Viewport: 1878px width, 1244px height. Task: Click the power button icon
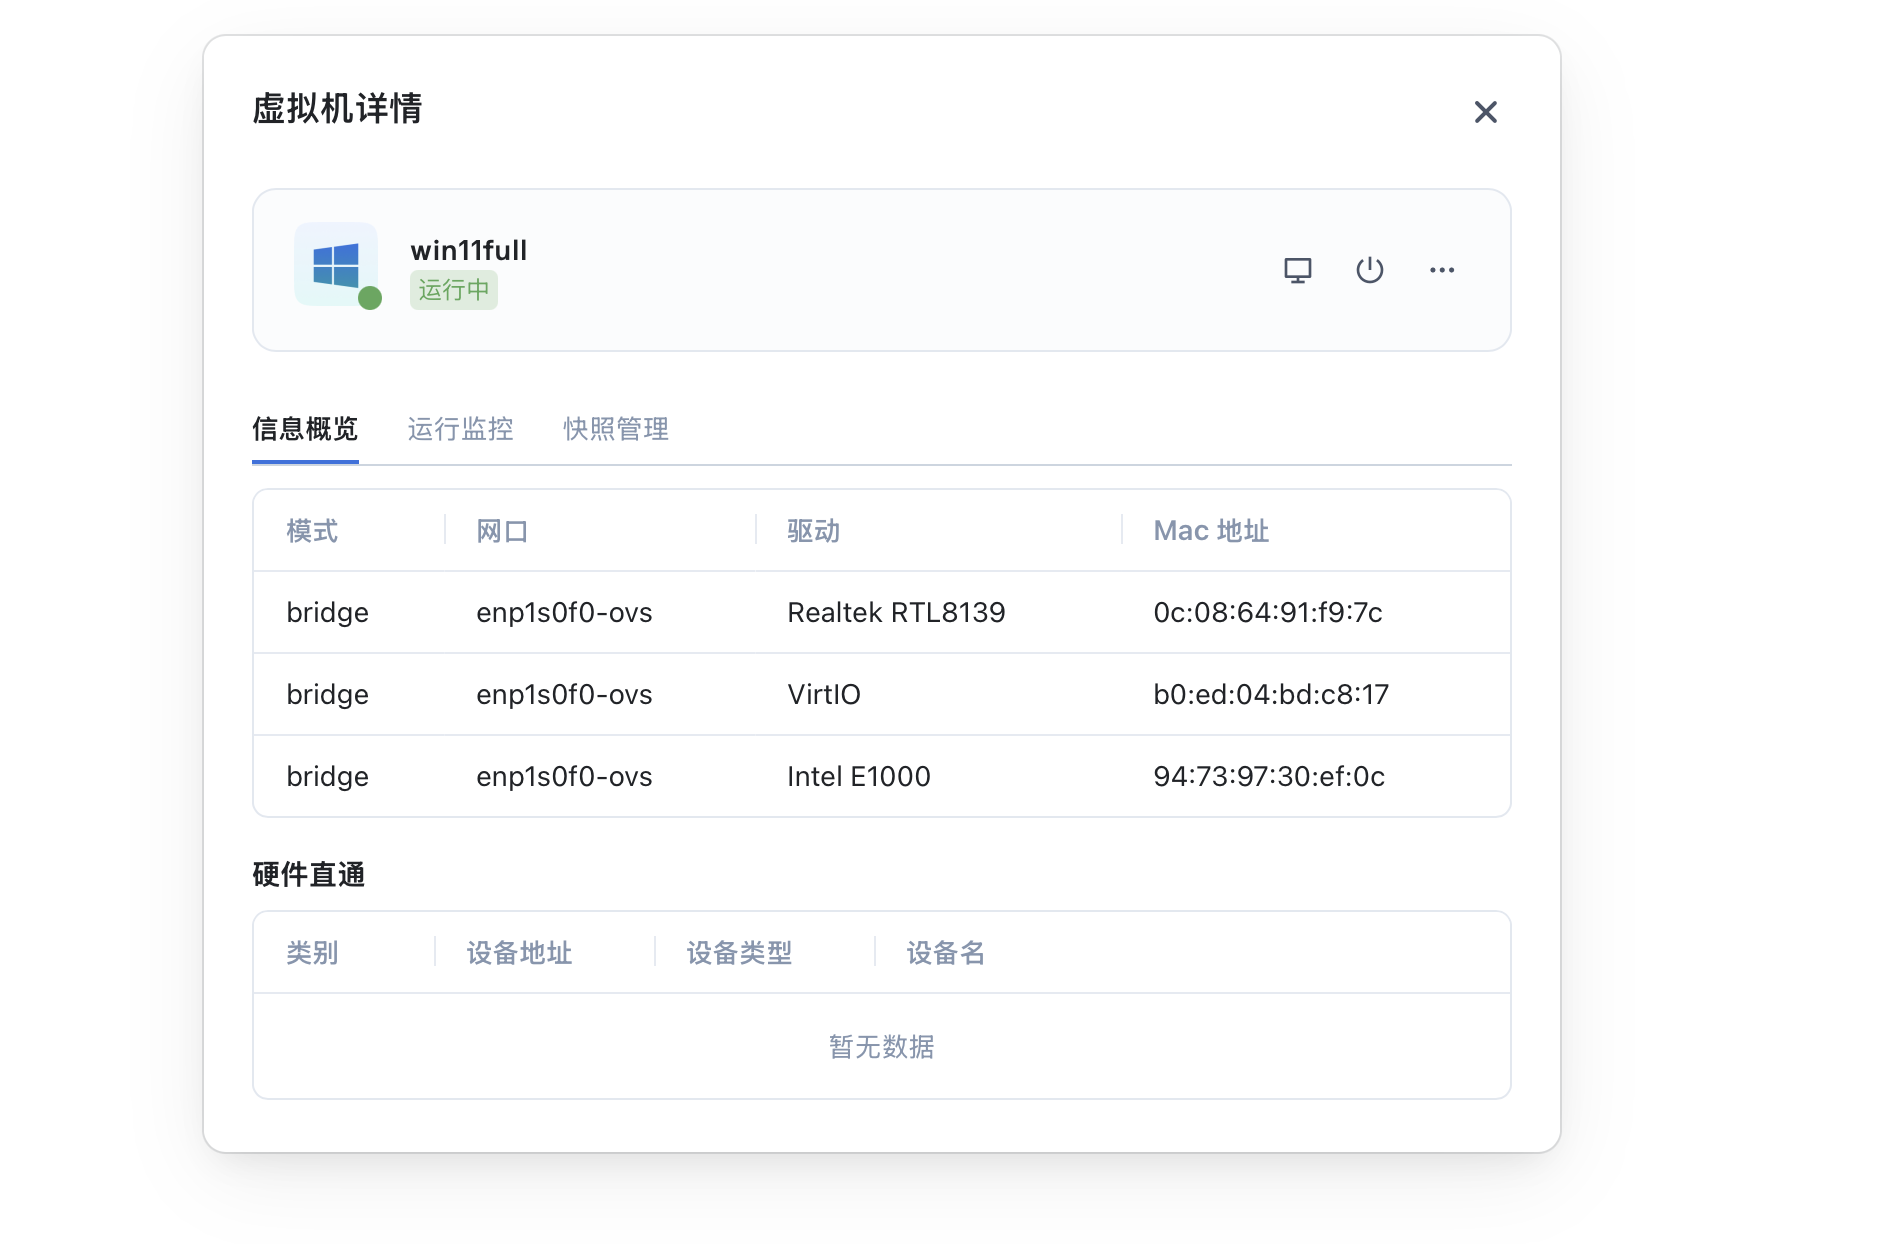point(1369,270)
